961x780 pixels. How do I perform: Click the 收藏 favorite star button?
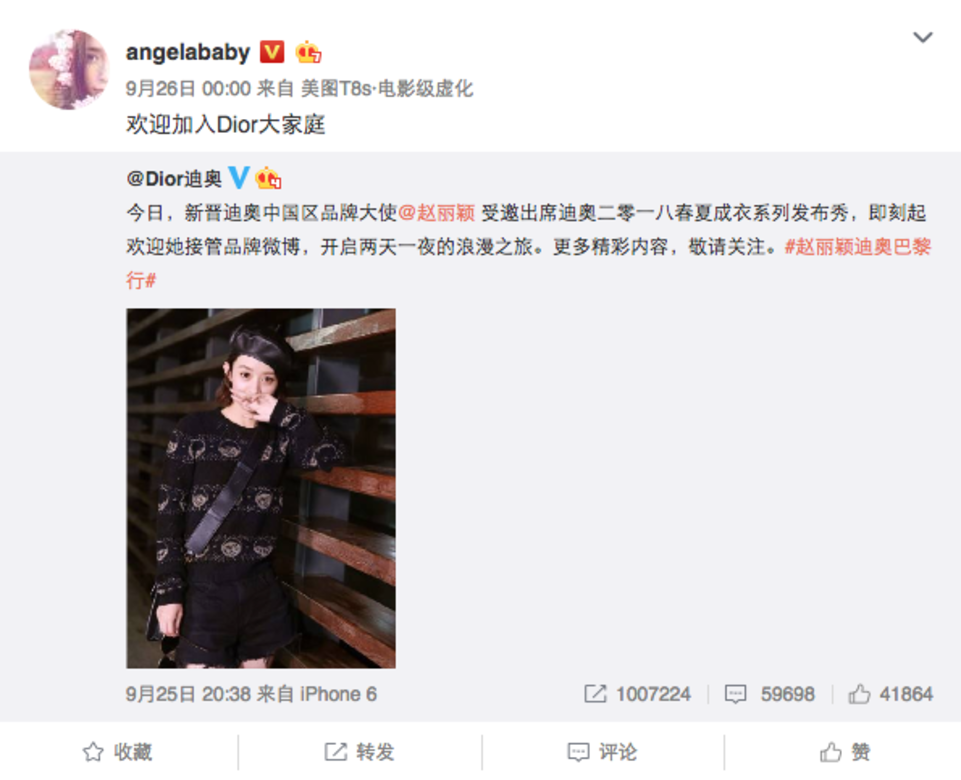118,752
